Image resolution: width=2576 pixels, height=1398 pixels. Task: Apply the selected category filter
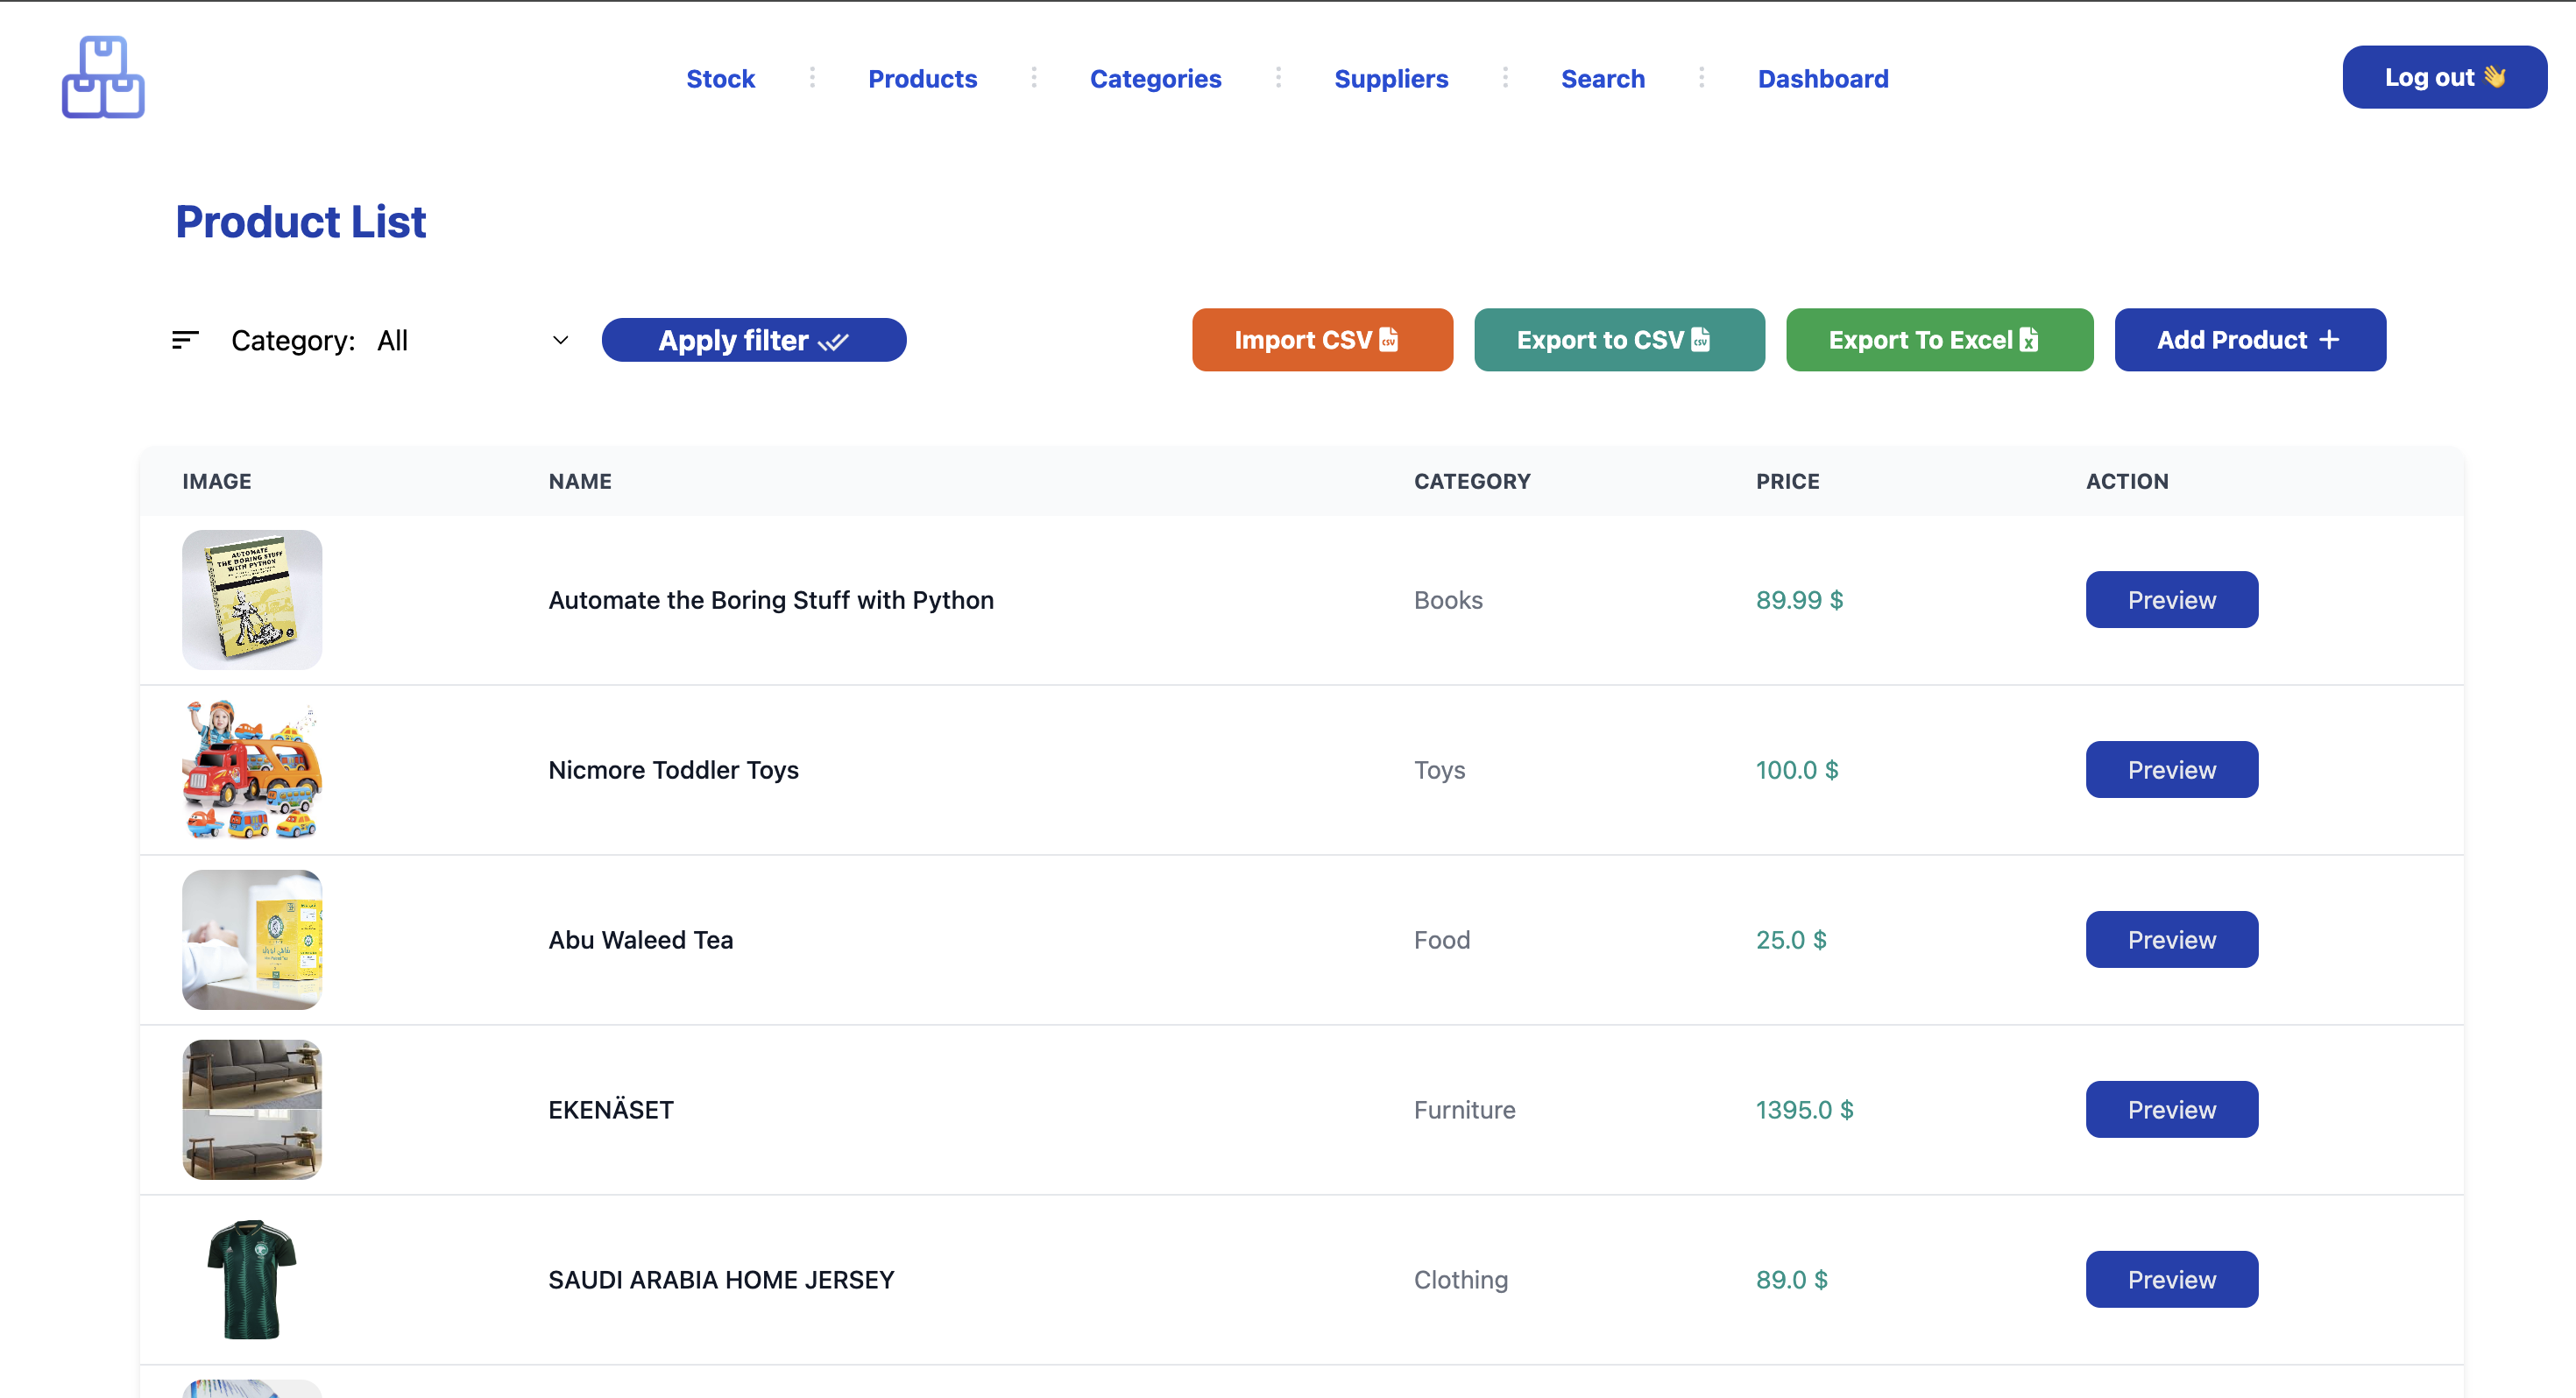[x=754, y=340]
